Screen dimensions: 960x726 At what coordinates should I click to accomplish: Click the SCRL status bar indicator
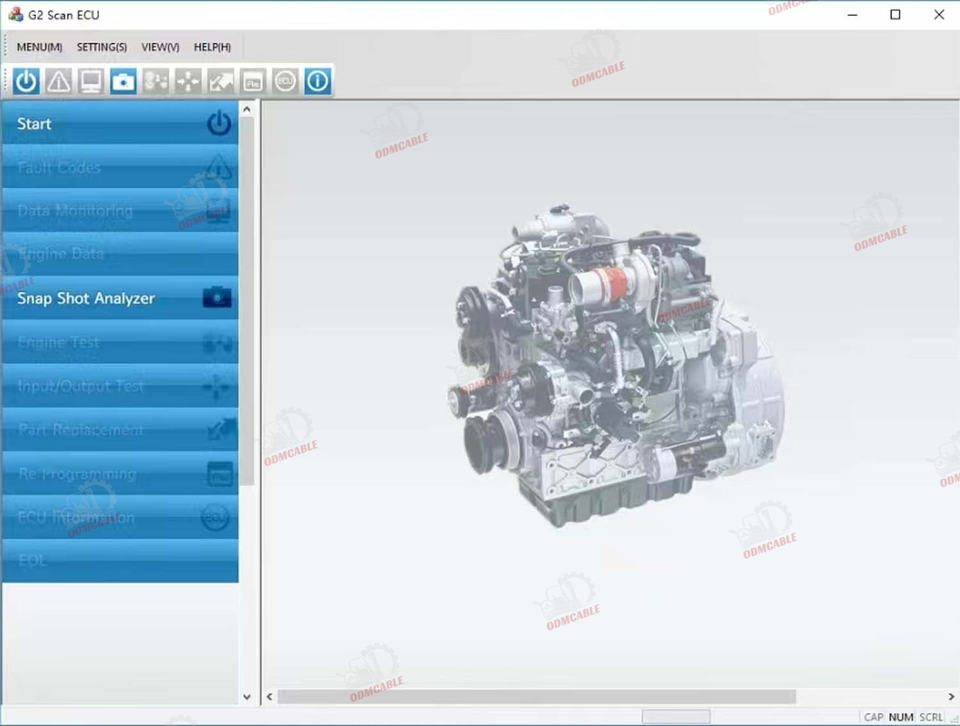[931, 717]
